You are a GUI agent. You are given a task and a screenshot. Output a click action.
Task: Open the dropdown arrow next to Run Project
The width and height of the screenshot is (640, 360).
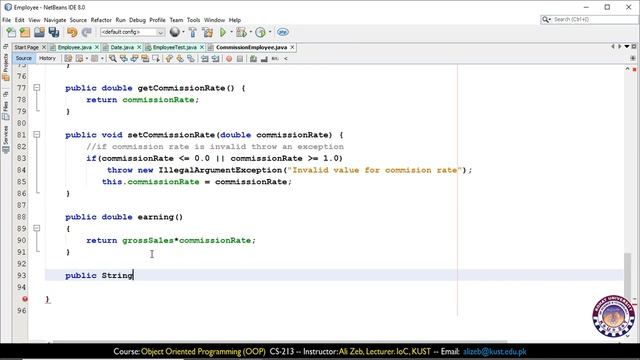(231, 32)
